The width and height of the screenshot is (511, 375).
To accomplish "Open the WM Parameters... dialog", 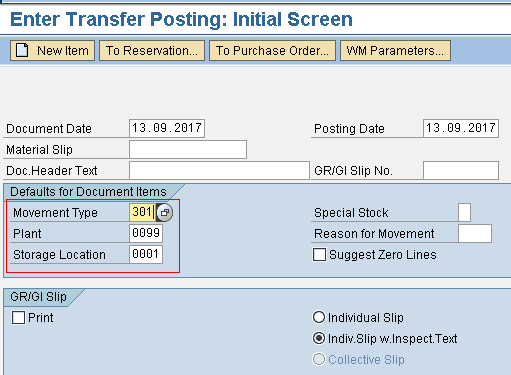I will [x=395, y=51].
